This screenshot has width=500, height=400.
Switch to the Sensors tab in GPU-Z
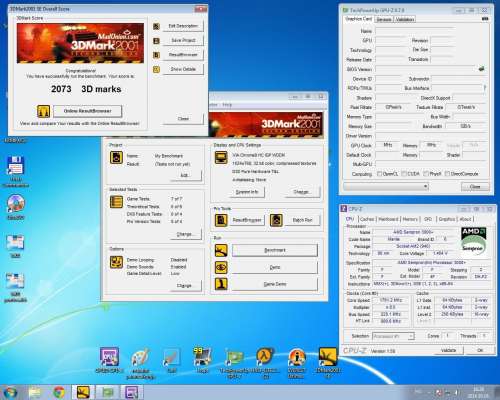pos(384,19)
